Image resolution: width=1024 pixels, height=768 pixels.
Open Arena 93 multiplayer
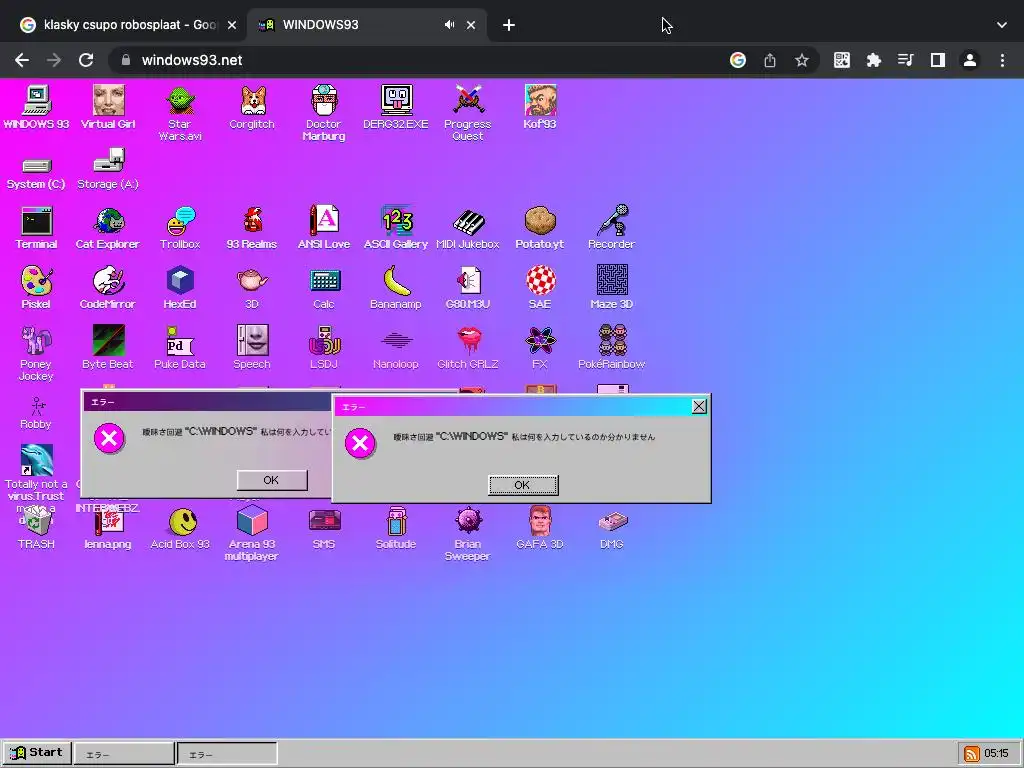coord(252,534)
